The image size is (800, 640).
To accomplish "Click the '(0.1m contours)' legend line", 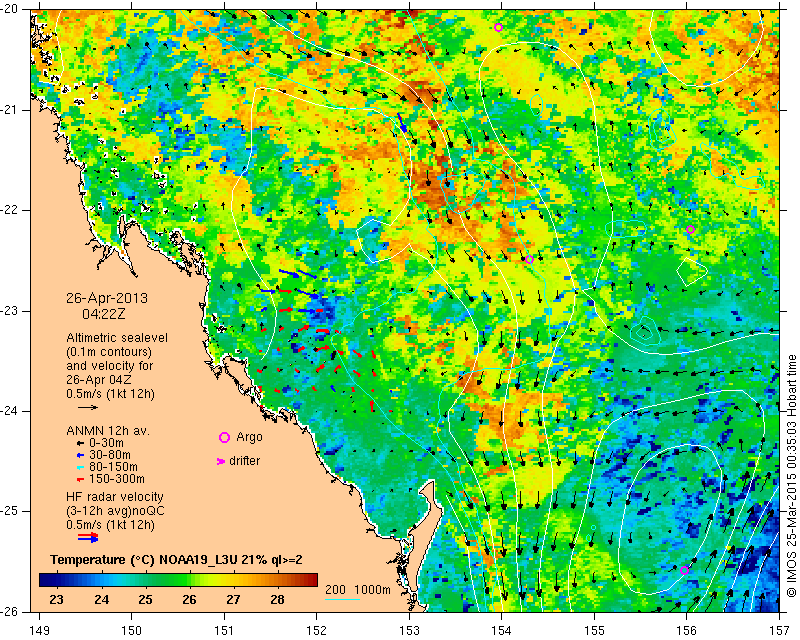I will click(x=109, y=352).
